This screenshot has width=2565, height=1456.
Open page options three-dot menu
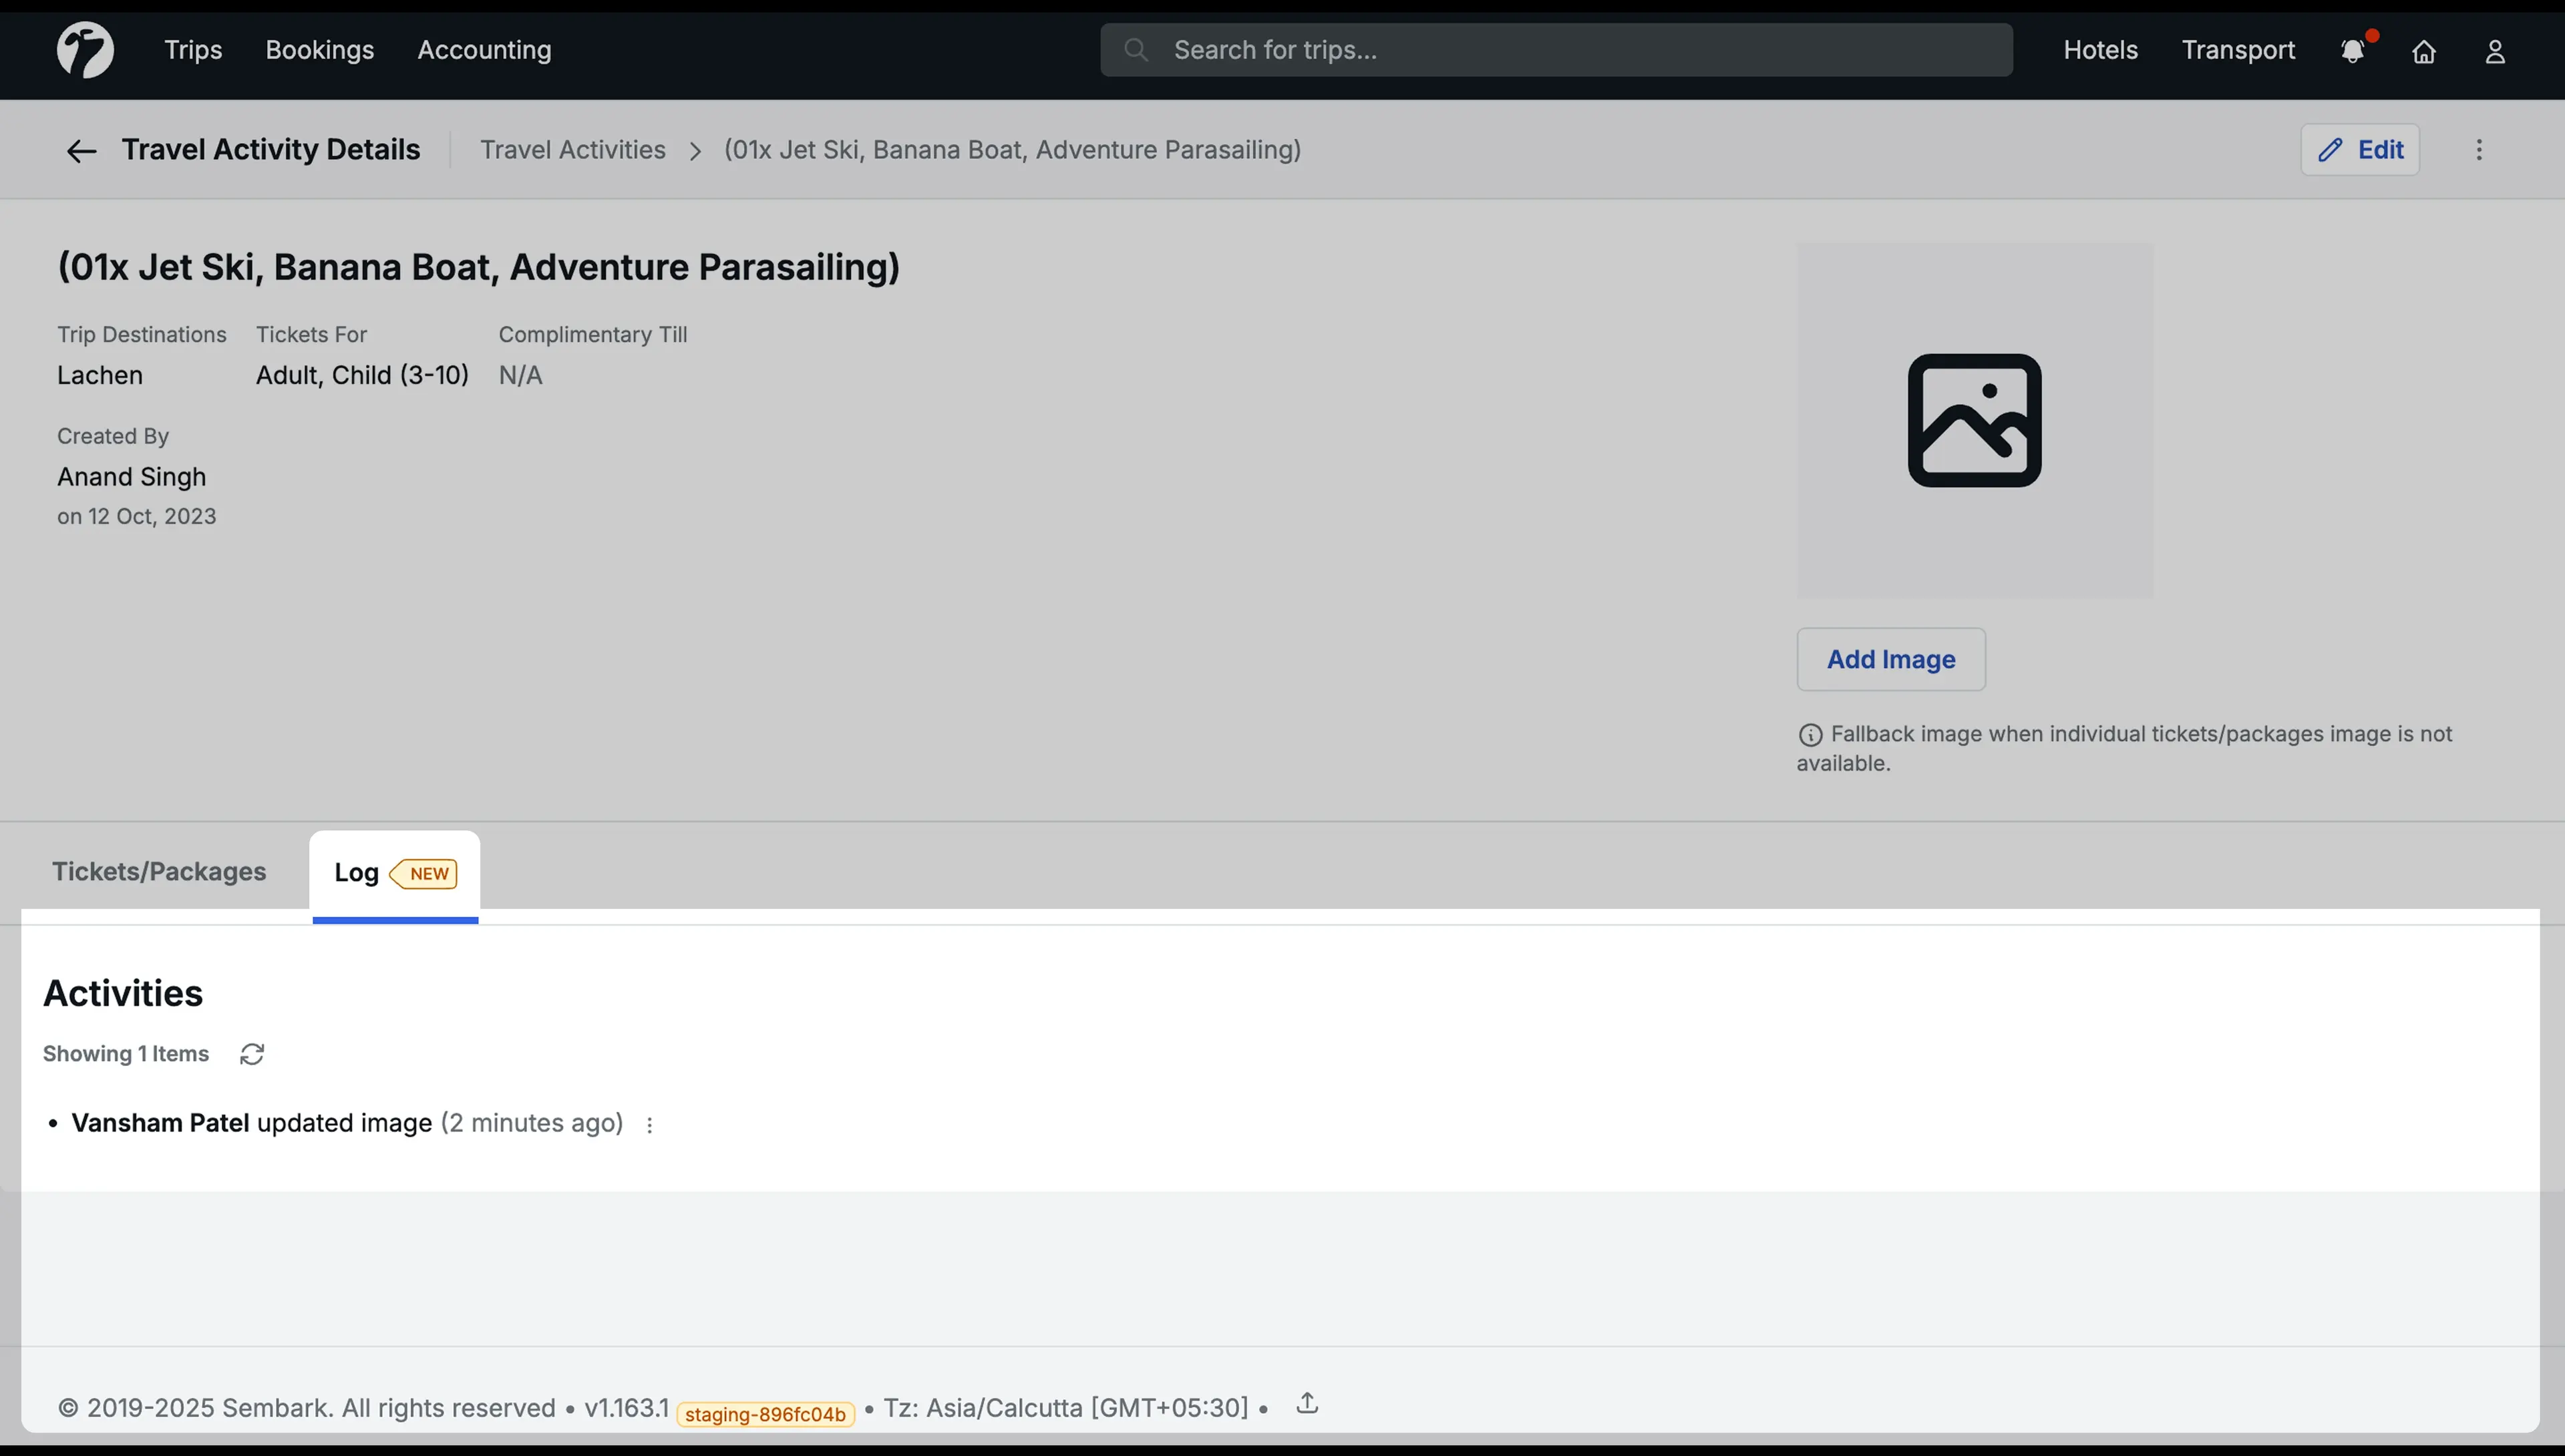tap(2479, 150)
